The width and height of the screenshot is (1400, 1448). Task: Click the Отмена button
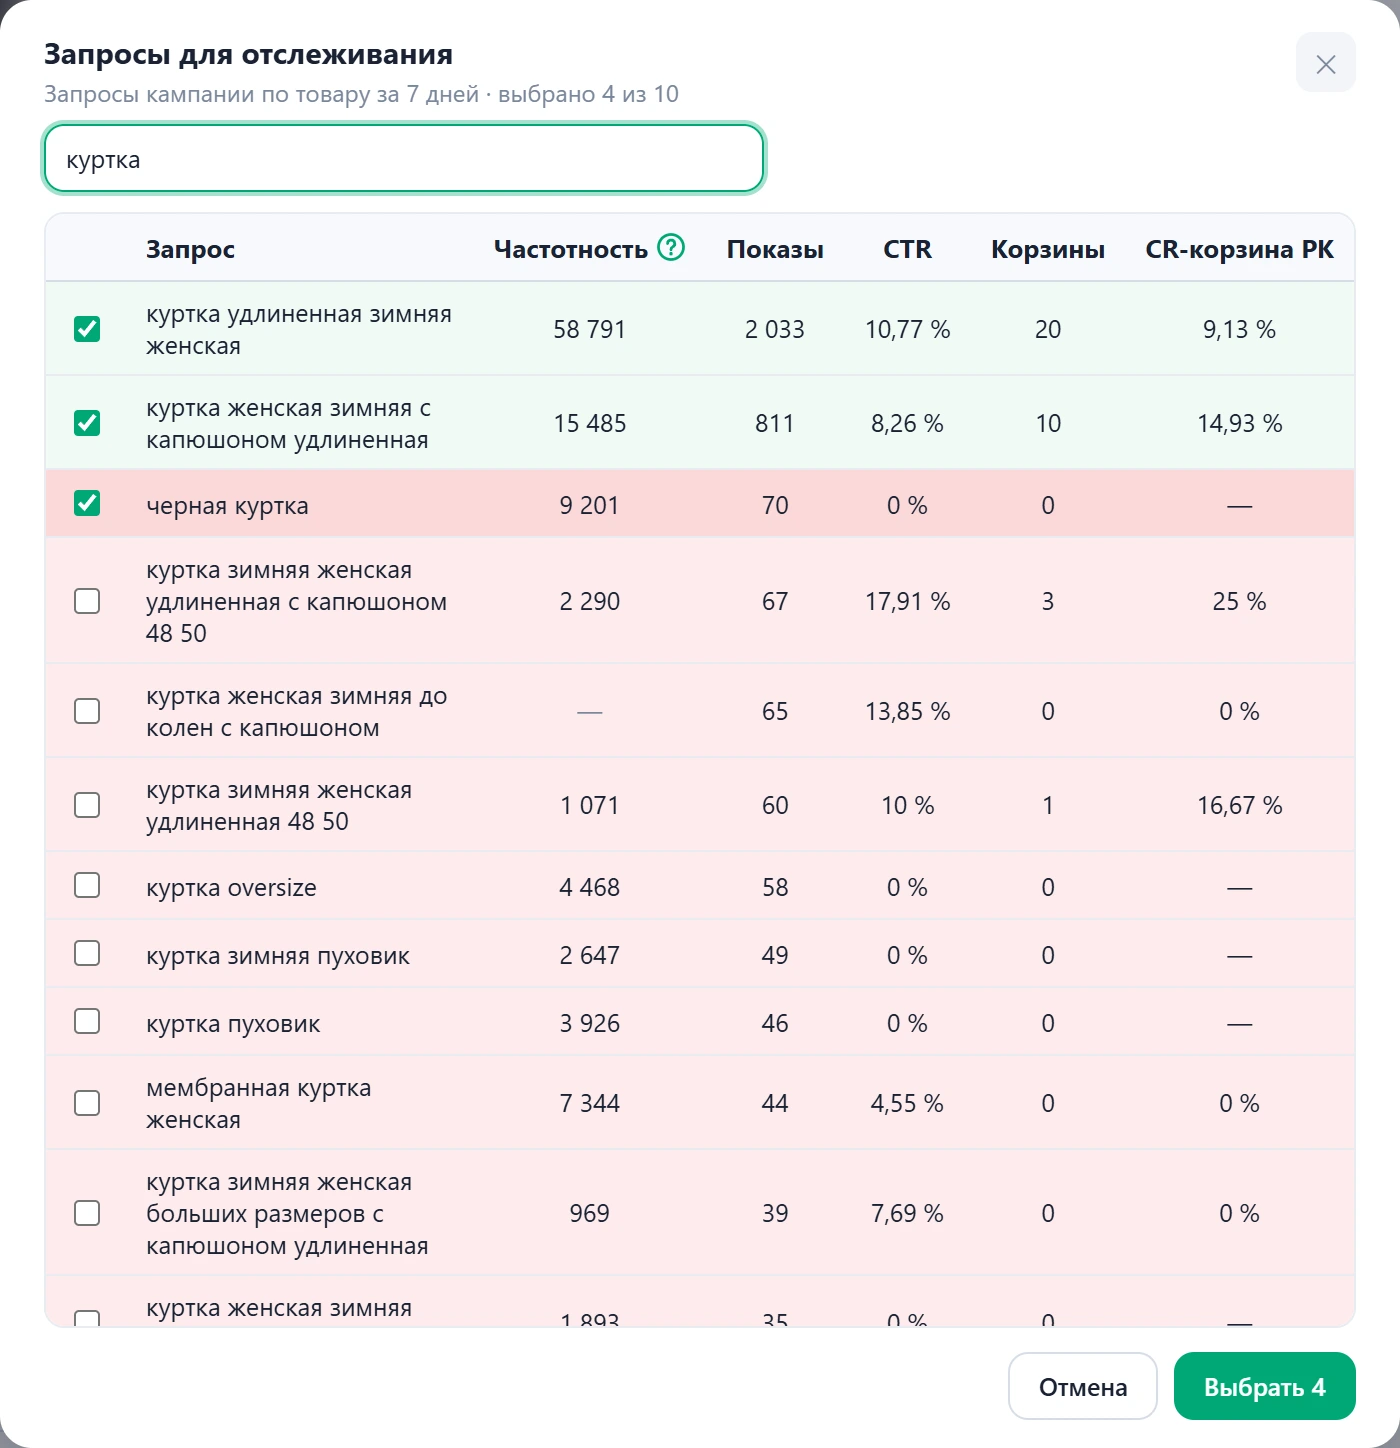tap(1083, 1386)
